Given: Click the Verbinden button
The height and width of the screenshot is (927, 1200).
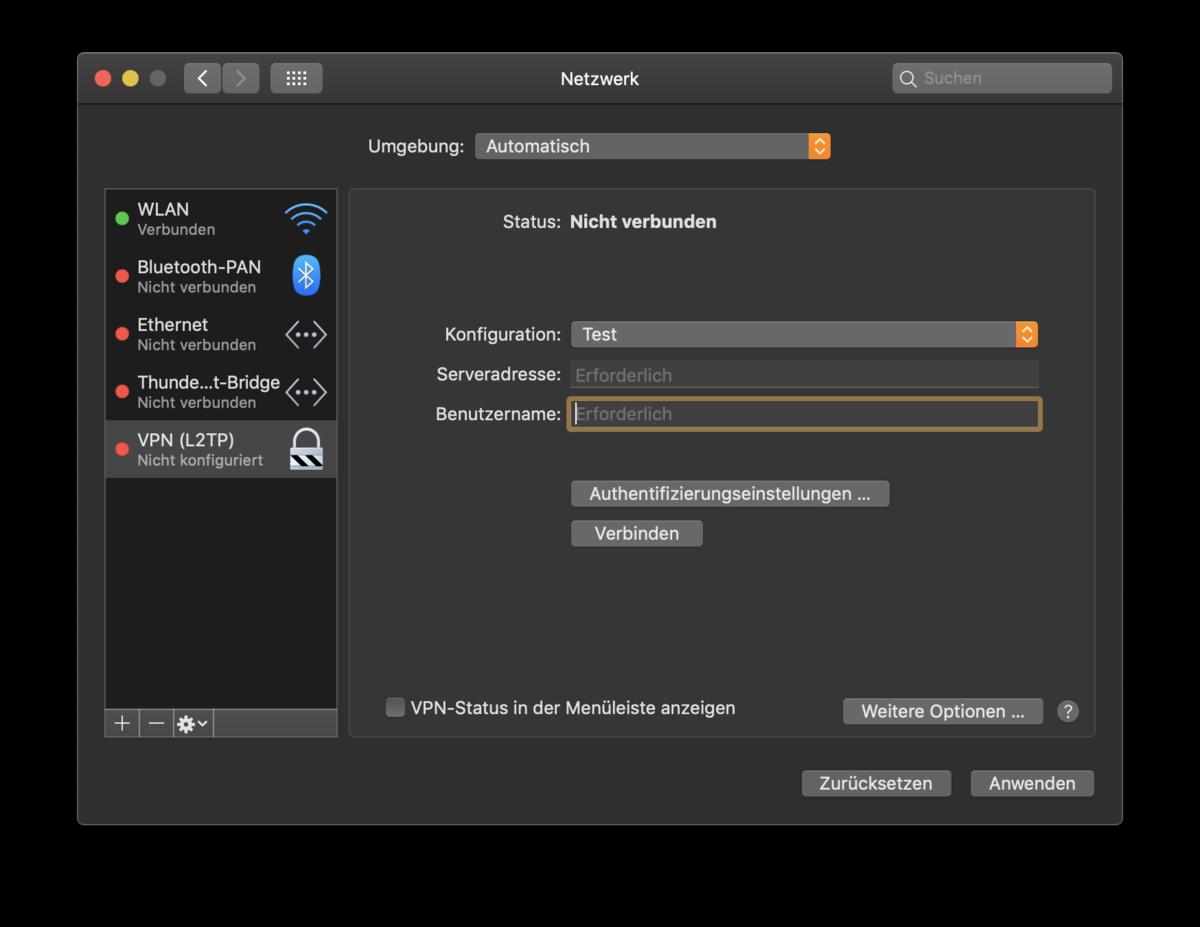Looking at the screenshot, I should coord(637,533).
